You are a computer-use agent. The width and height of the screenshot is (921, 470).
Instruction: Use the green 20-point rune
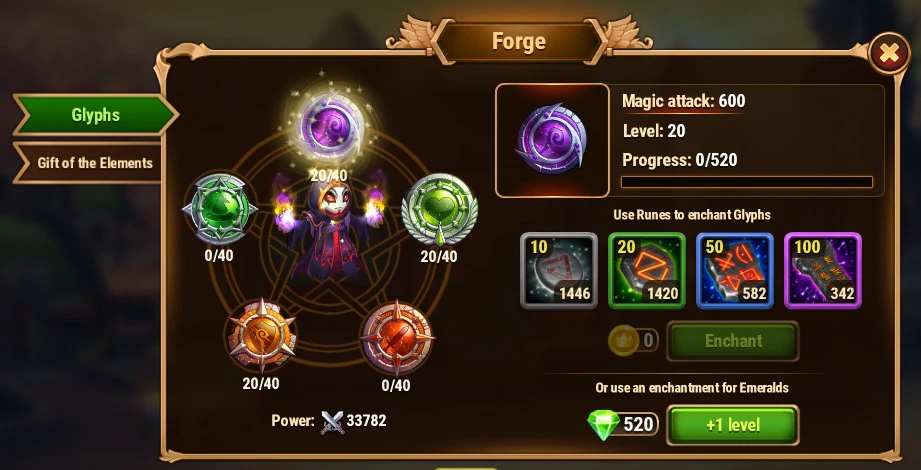647,270
